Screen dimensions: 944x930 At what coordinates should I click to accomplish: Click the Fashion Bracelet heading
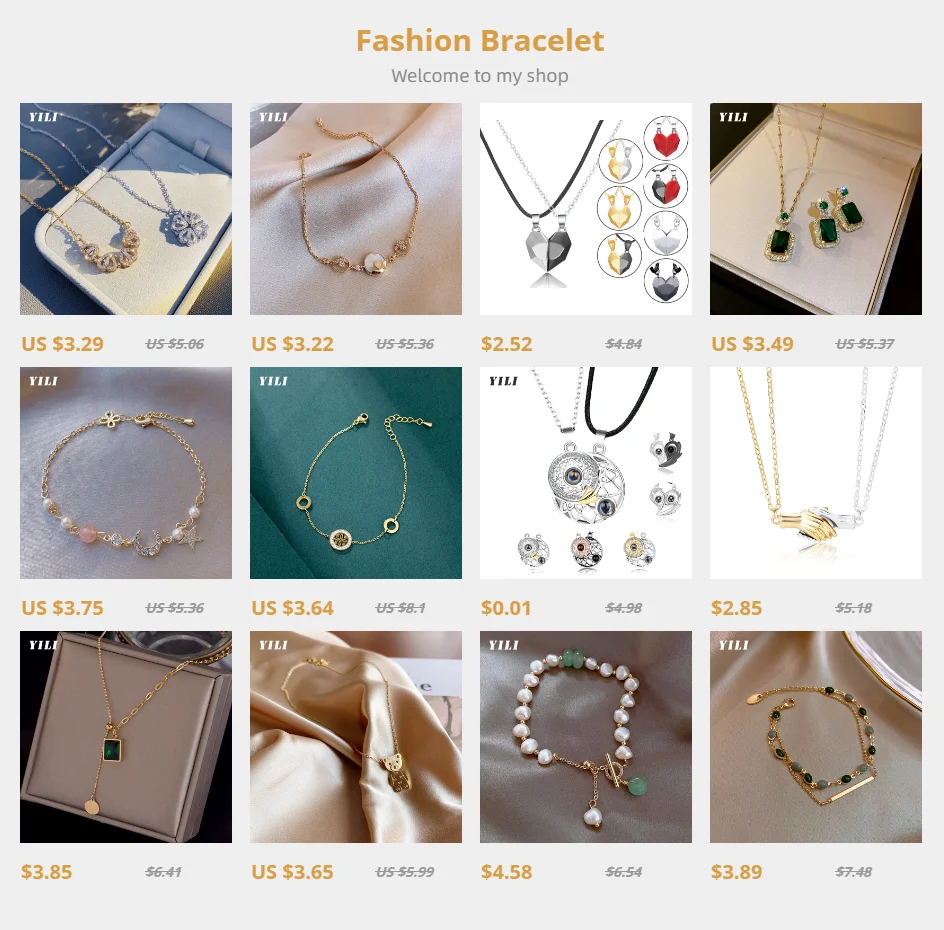[x=480, y=41]
